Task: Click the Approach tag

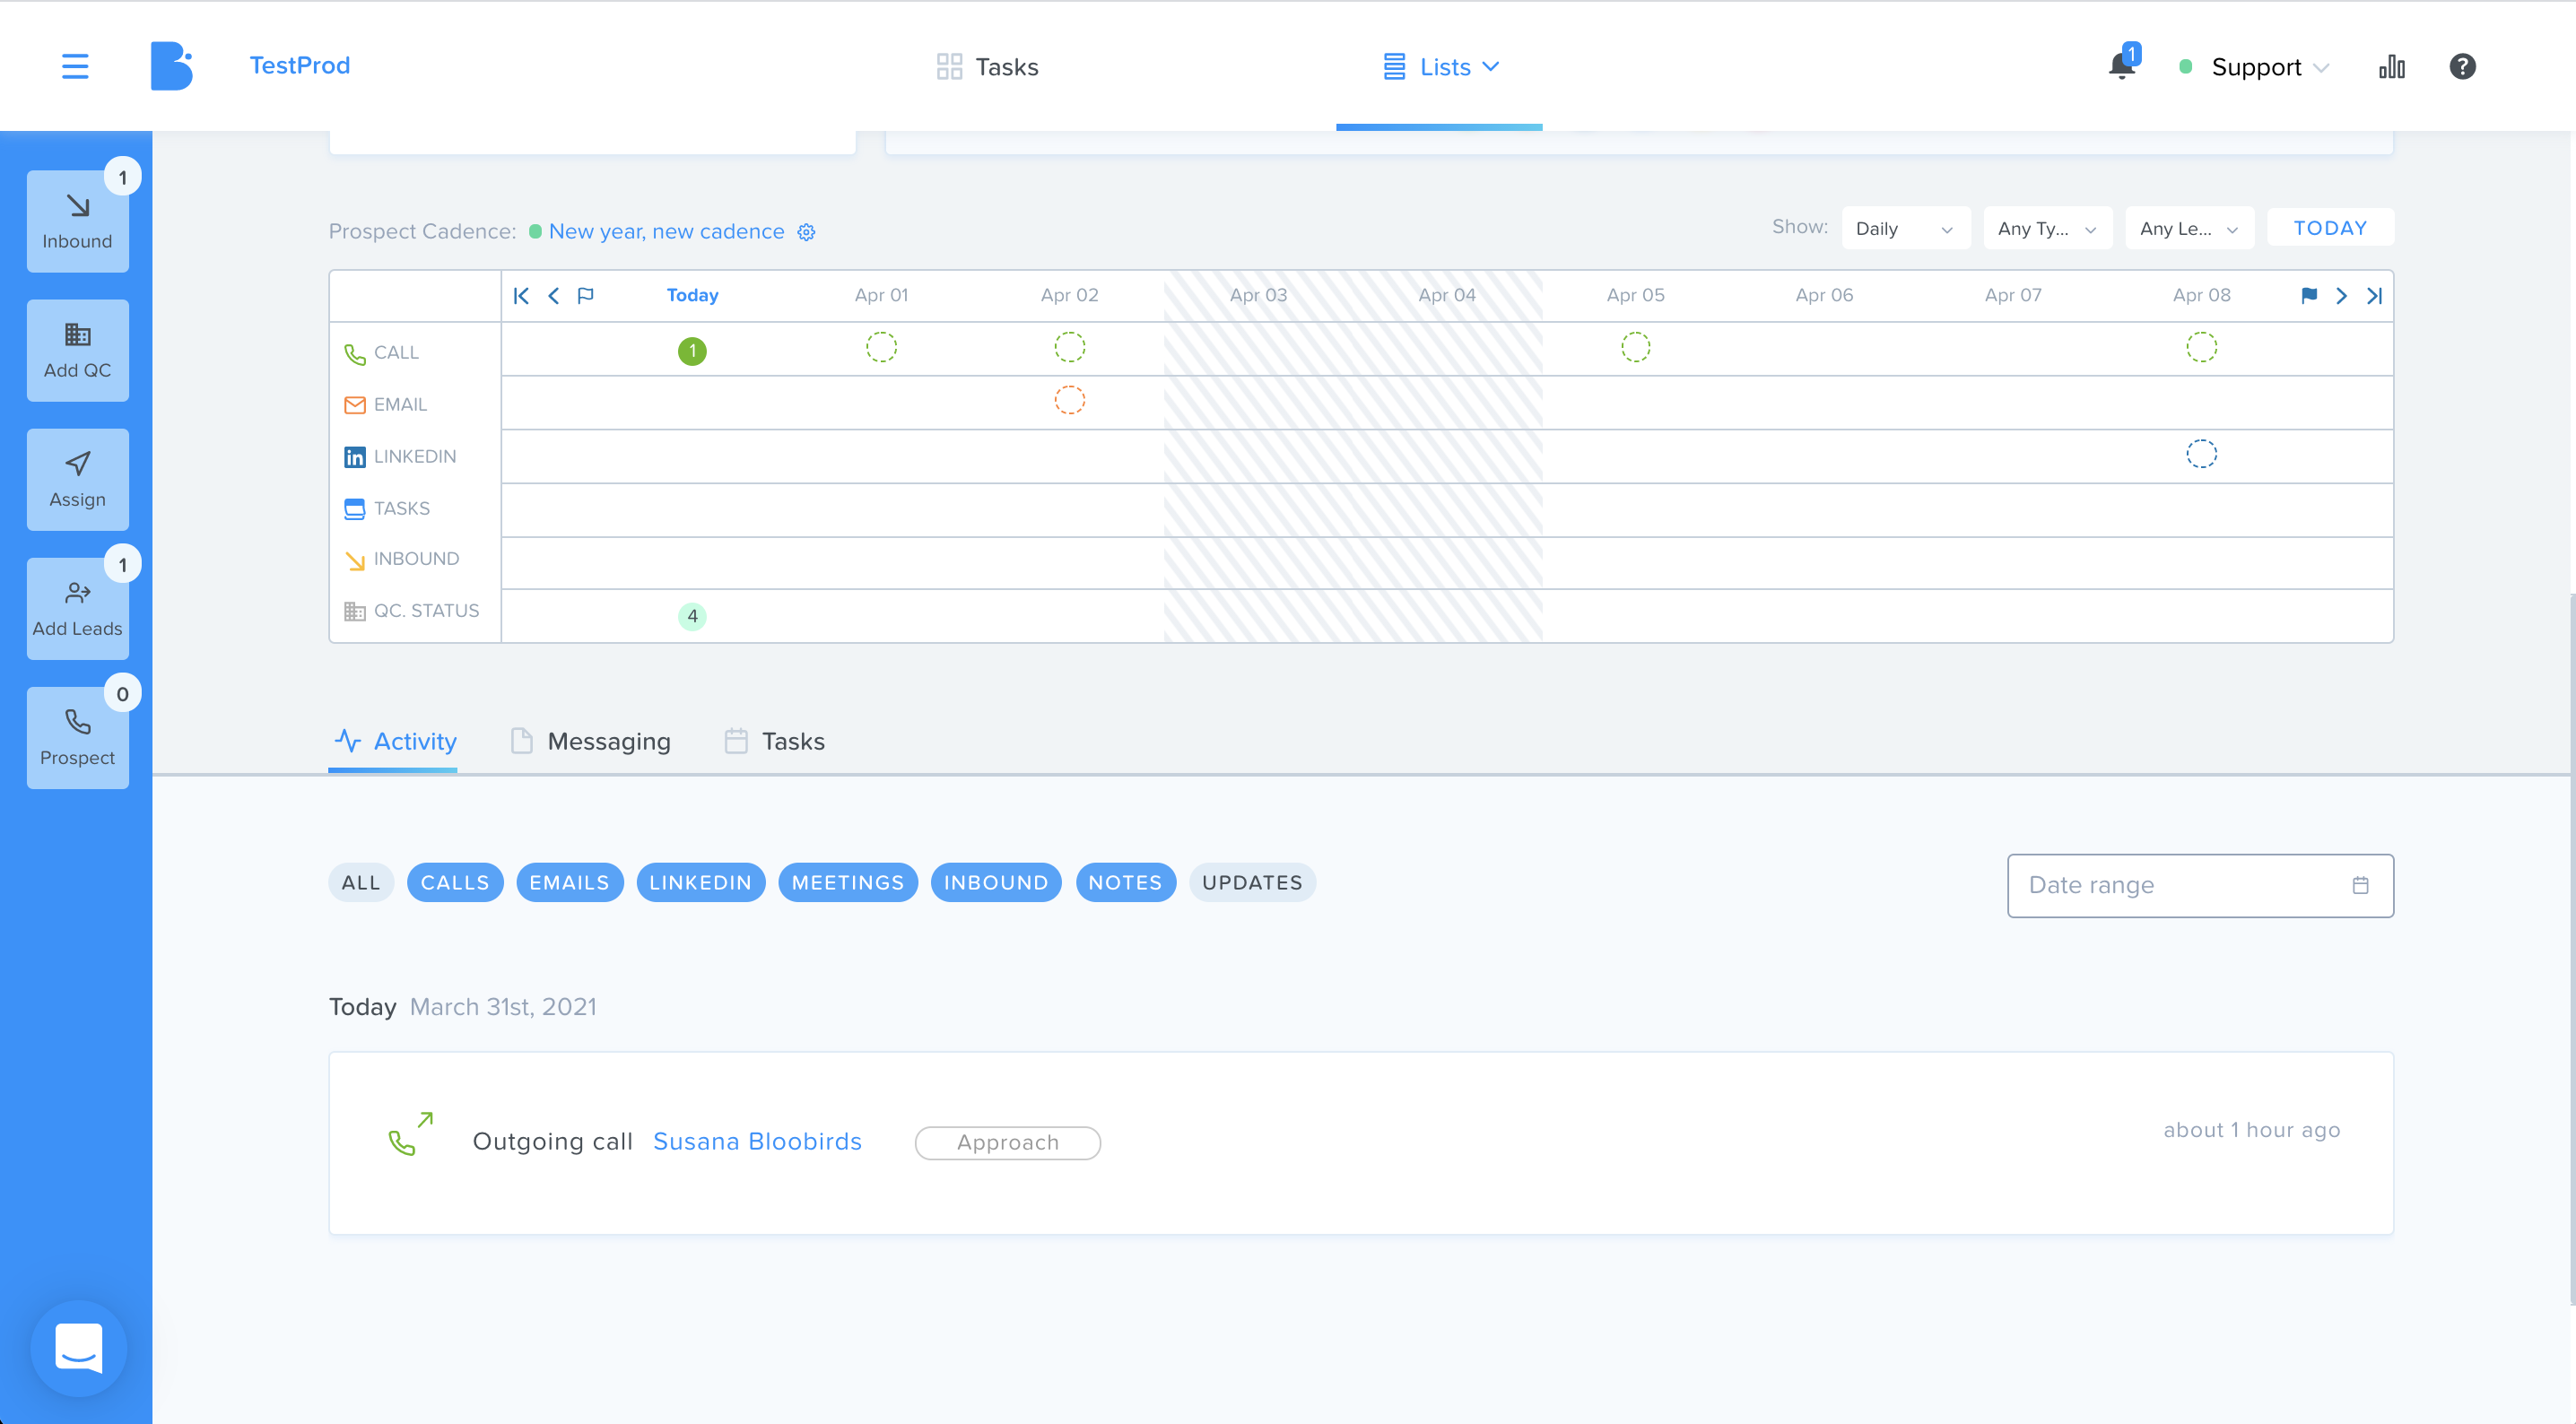Action: pos(1007,1142)
